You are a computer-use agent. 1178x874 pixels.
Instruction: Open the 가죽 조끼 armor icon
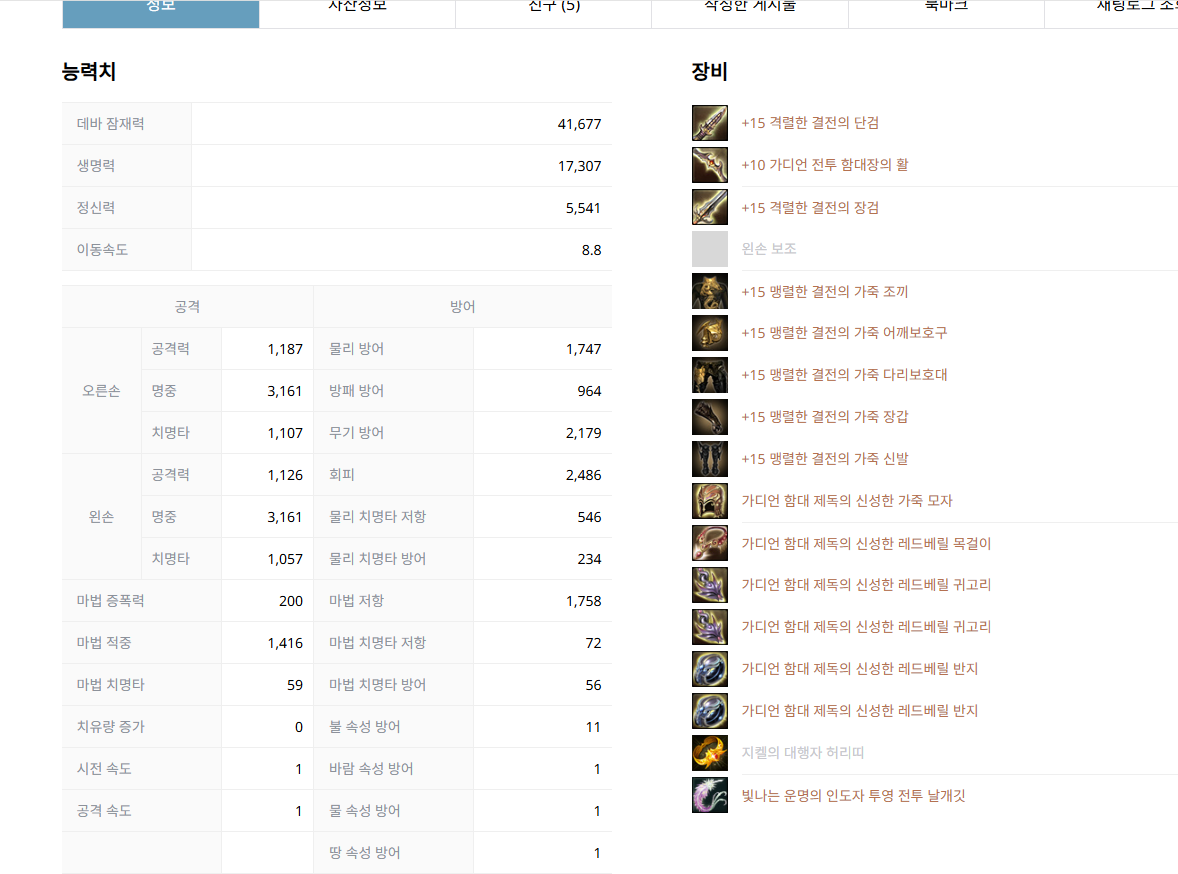pyautogui.click(x=709, y=291)
